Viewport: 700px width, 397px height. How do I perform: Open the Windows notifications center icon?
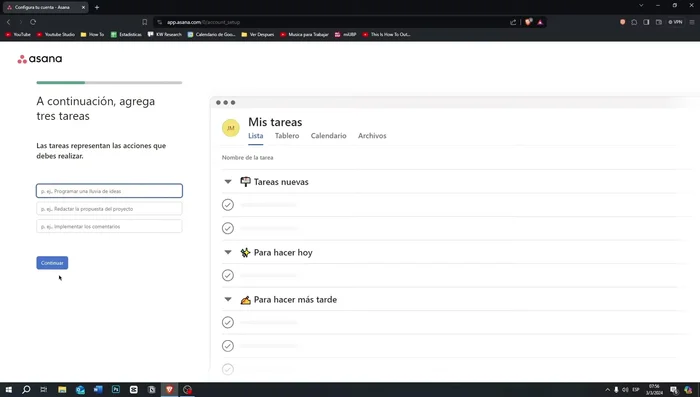click(674, 389)
